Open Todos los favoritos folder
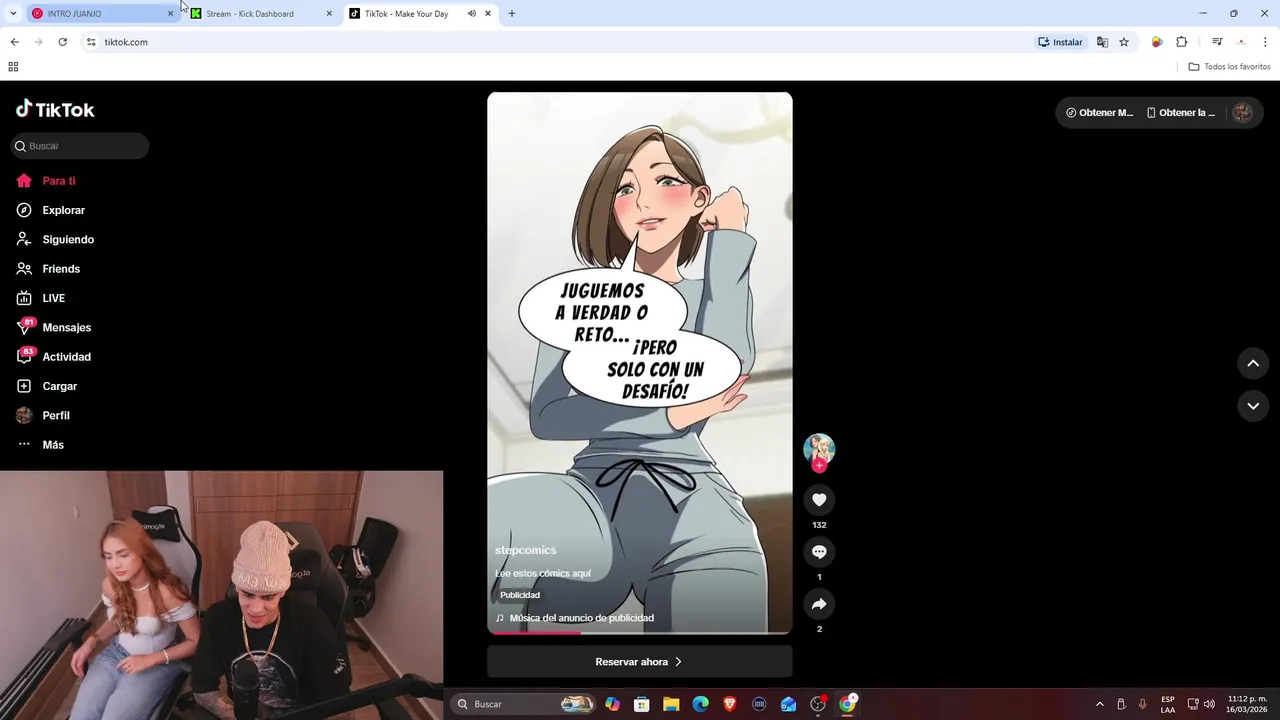The image size is (1280, 720). tap(1229, 67)
